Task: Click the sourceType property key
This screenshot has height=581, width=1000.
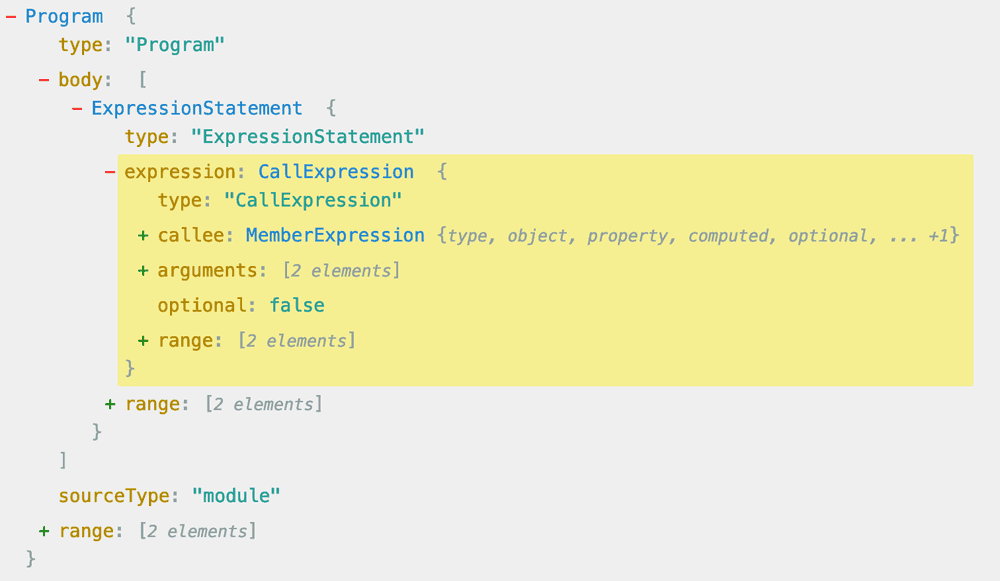Action: 113,495
